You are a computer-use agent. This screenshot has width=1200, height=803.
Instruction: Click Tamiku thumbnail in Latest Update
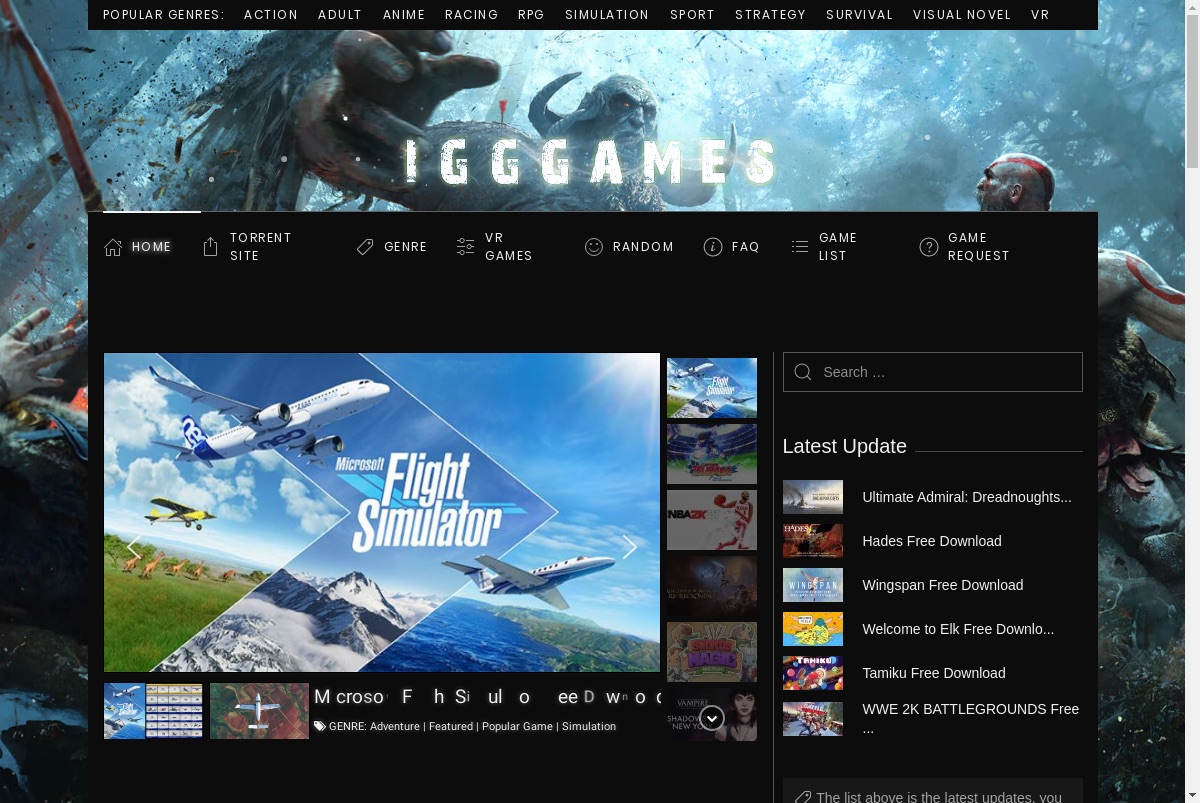pyautogui.click(x=813, y=673)
